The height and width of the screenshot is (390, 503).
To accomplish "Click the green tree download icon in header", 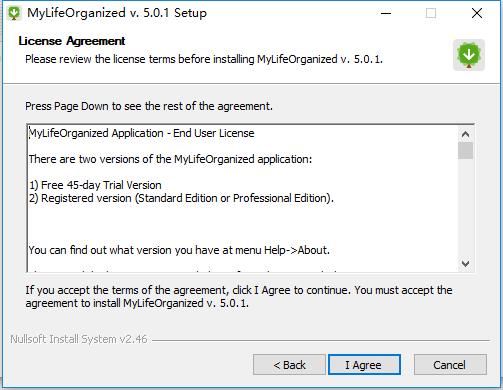I will tap(469, 55).
